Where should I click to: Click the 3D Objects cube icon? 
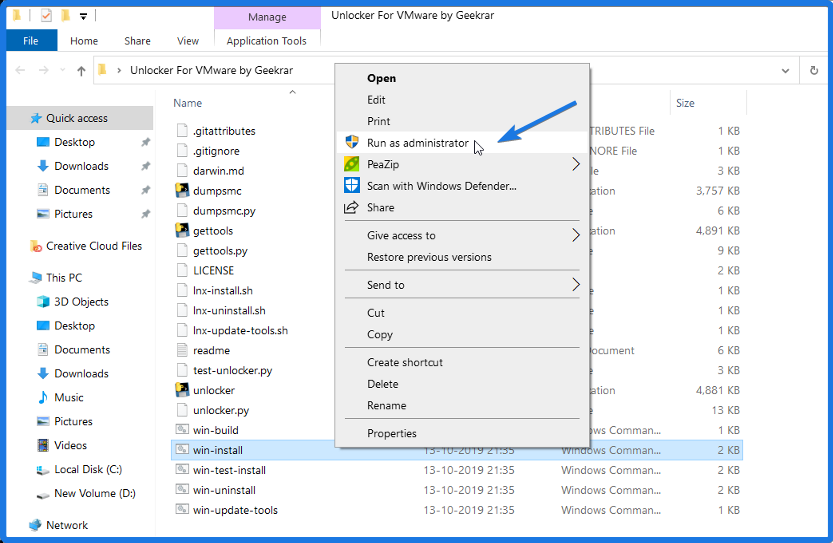point(43,301)
